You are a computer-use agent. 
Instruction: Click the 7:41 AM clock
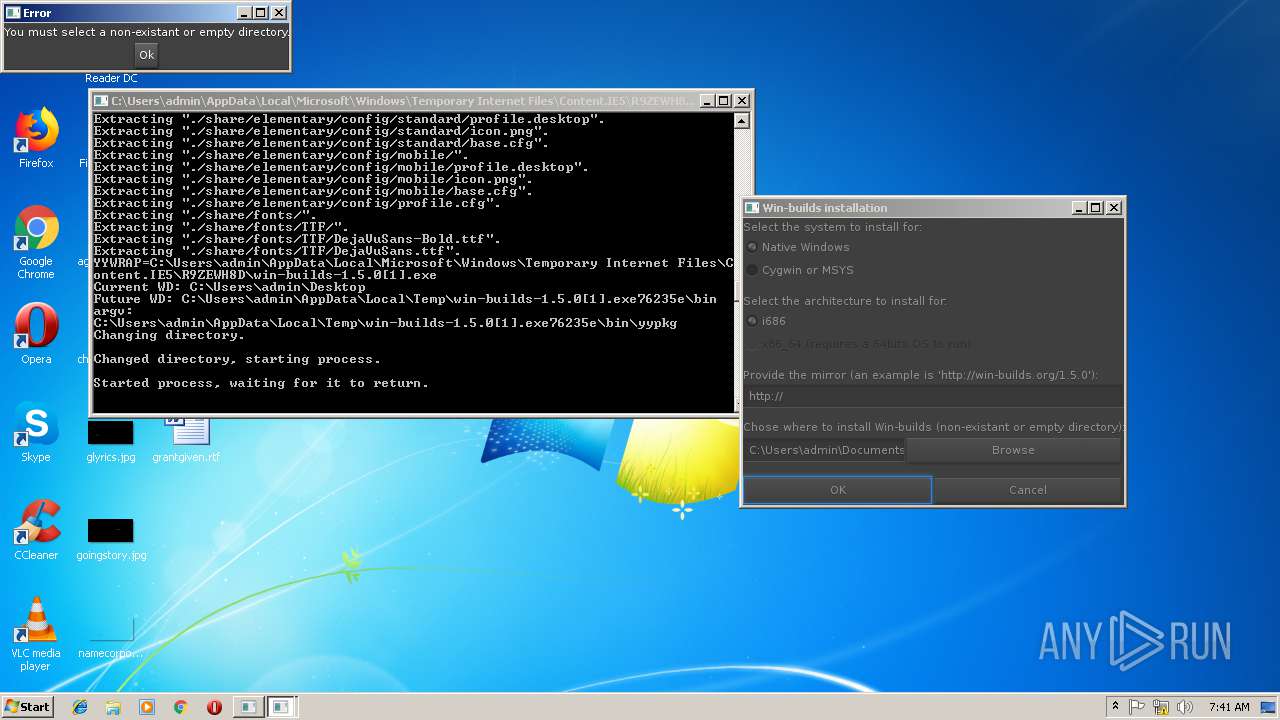click(x=1228, y=707)
